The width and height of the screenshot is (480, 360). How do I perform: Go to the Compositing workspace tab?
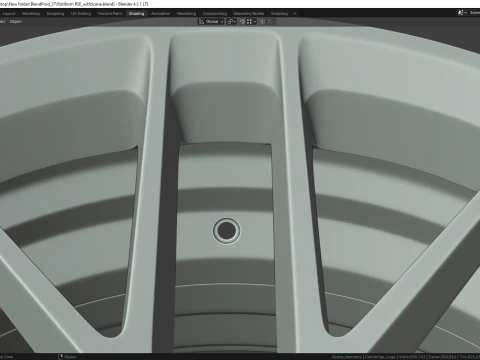(x=215, y=14)
